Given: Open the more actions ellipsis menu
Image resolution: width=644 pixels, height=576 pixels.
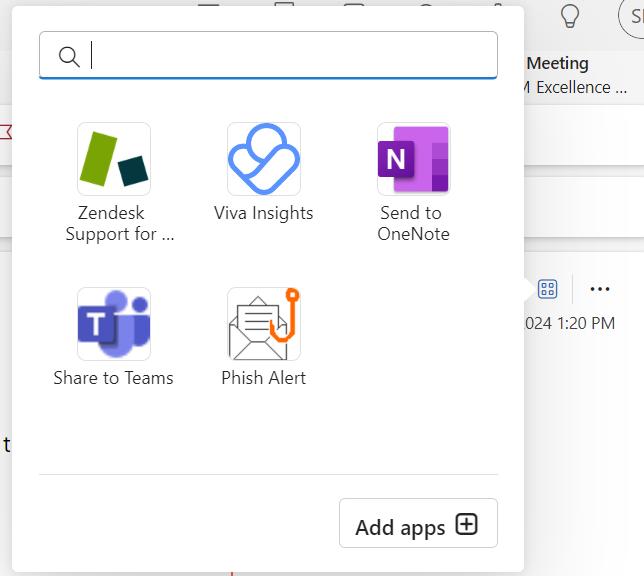Looking at the screenshot, I should pyautogui.click(x=600, y=289).
